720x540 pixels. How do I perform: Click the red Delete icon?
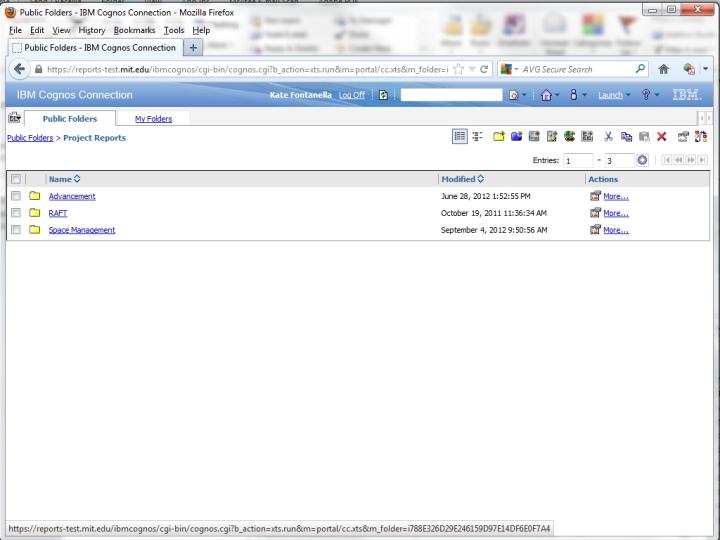click(x=661, y=137)
